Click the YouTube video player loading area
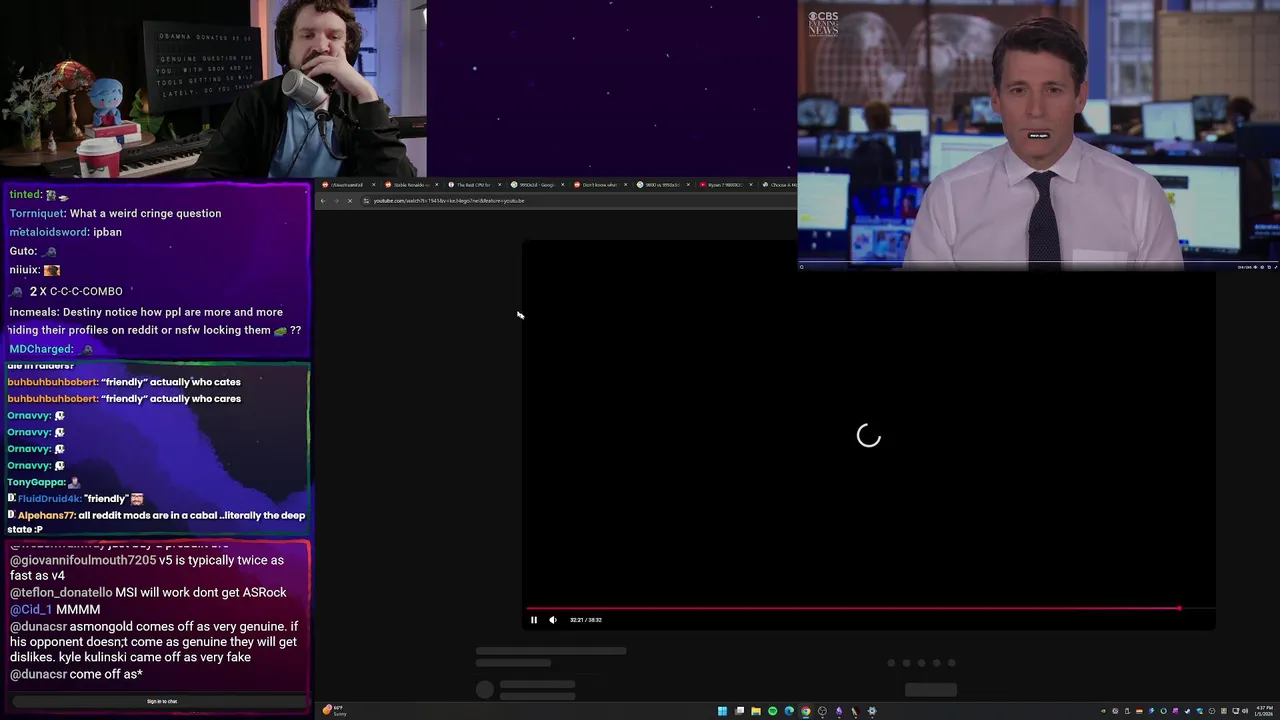Viewport: 1280px width, 720px height. pos(868,436)
